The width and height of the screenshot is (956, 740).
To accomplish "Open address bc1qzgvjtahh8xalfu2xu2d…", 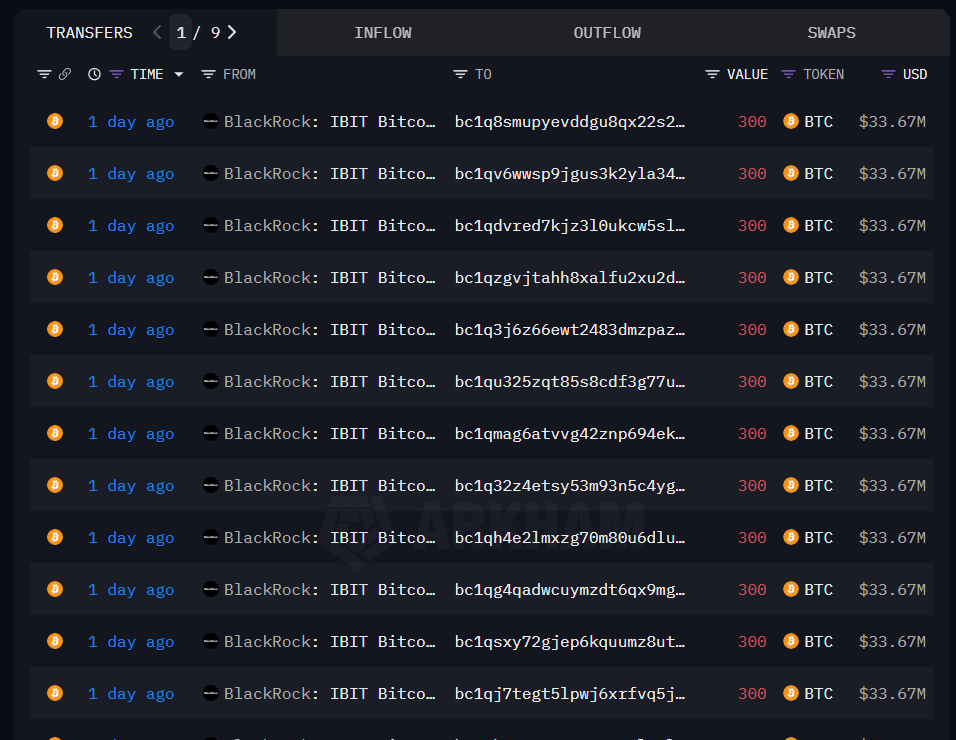I will (570, 278).
